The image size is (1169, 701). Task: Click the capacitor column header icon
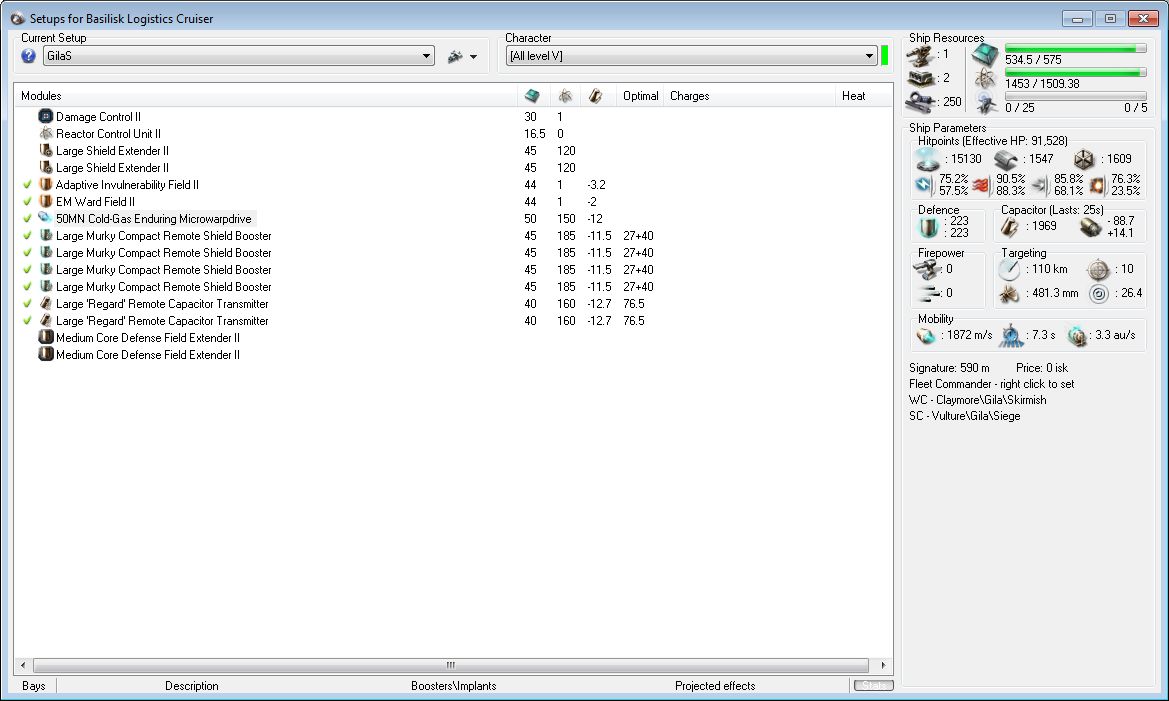point(595,95)
